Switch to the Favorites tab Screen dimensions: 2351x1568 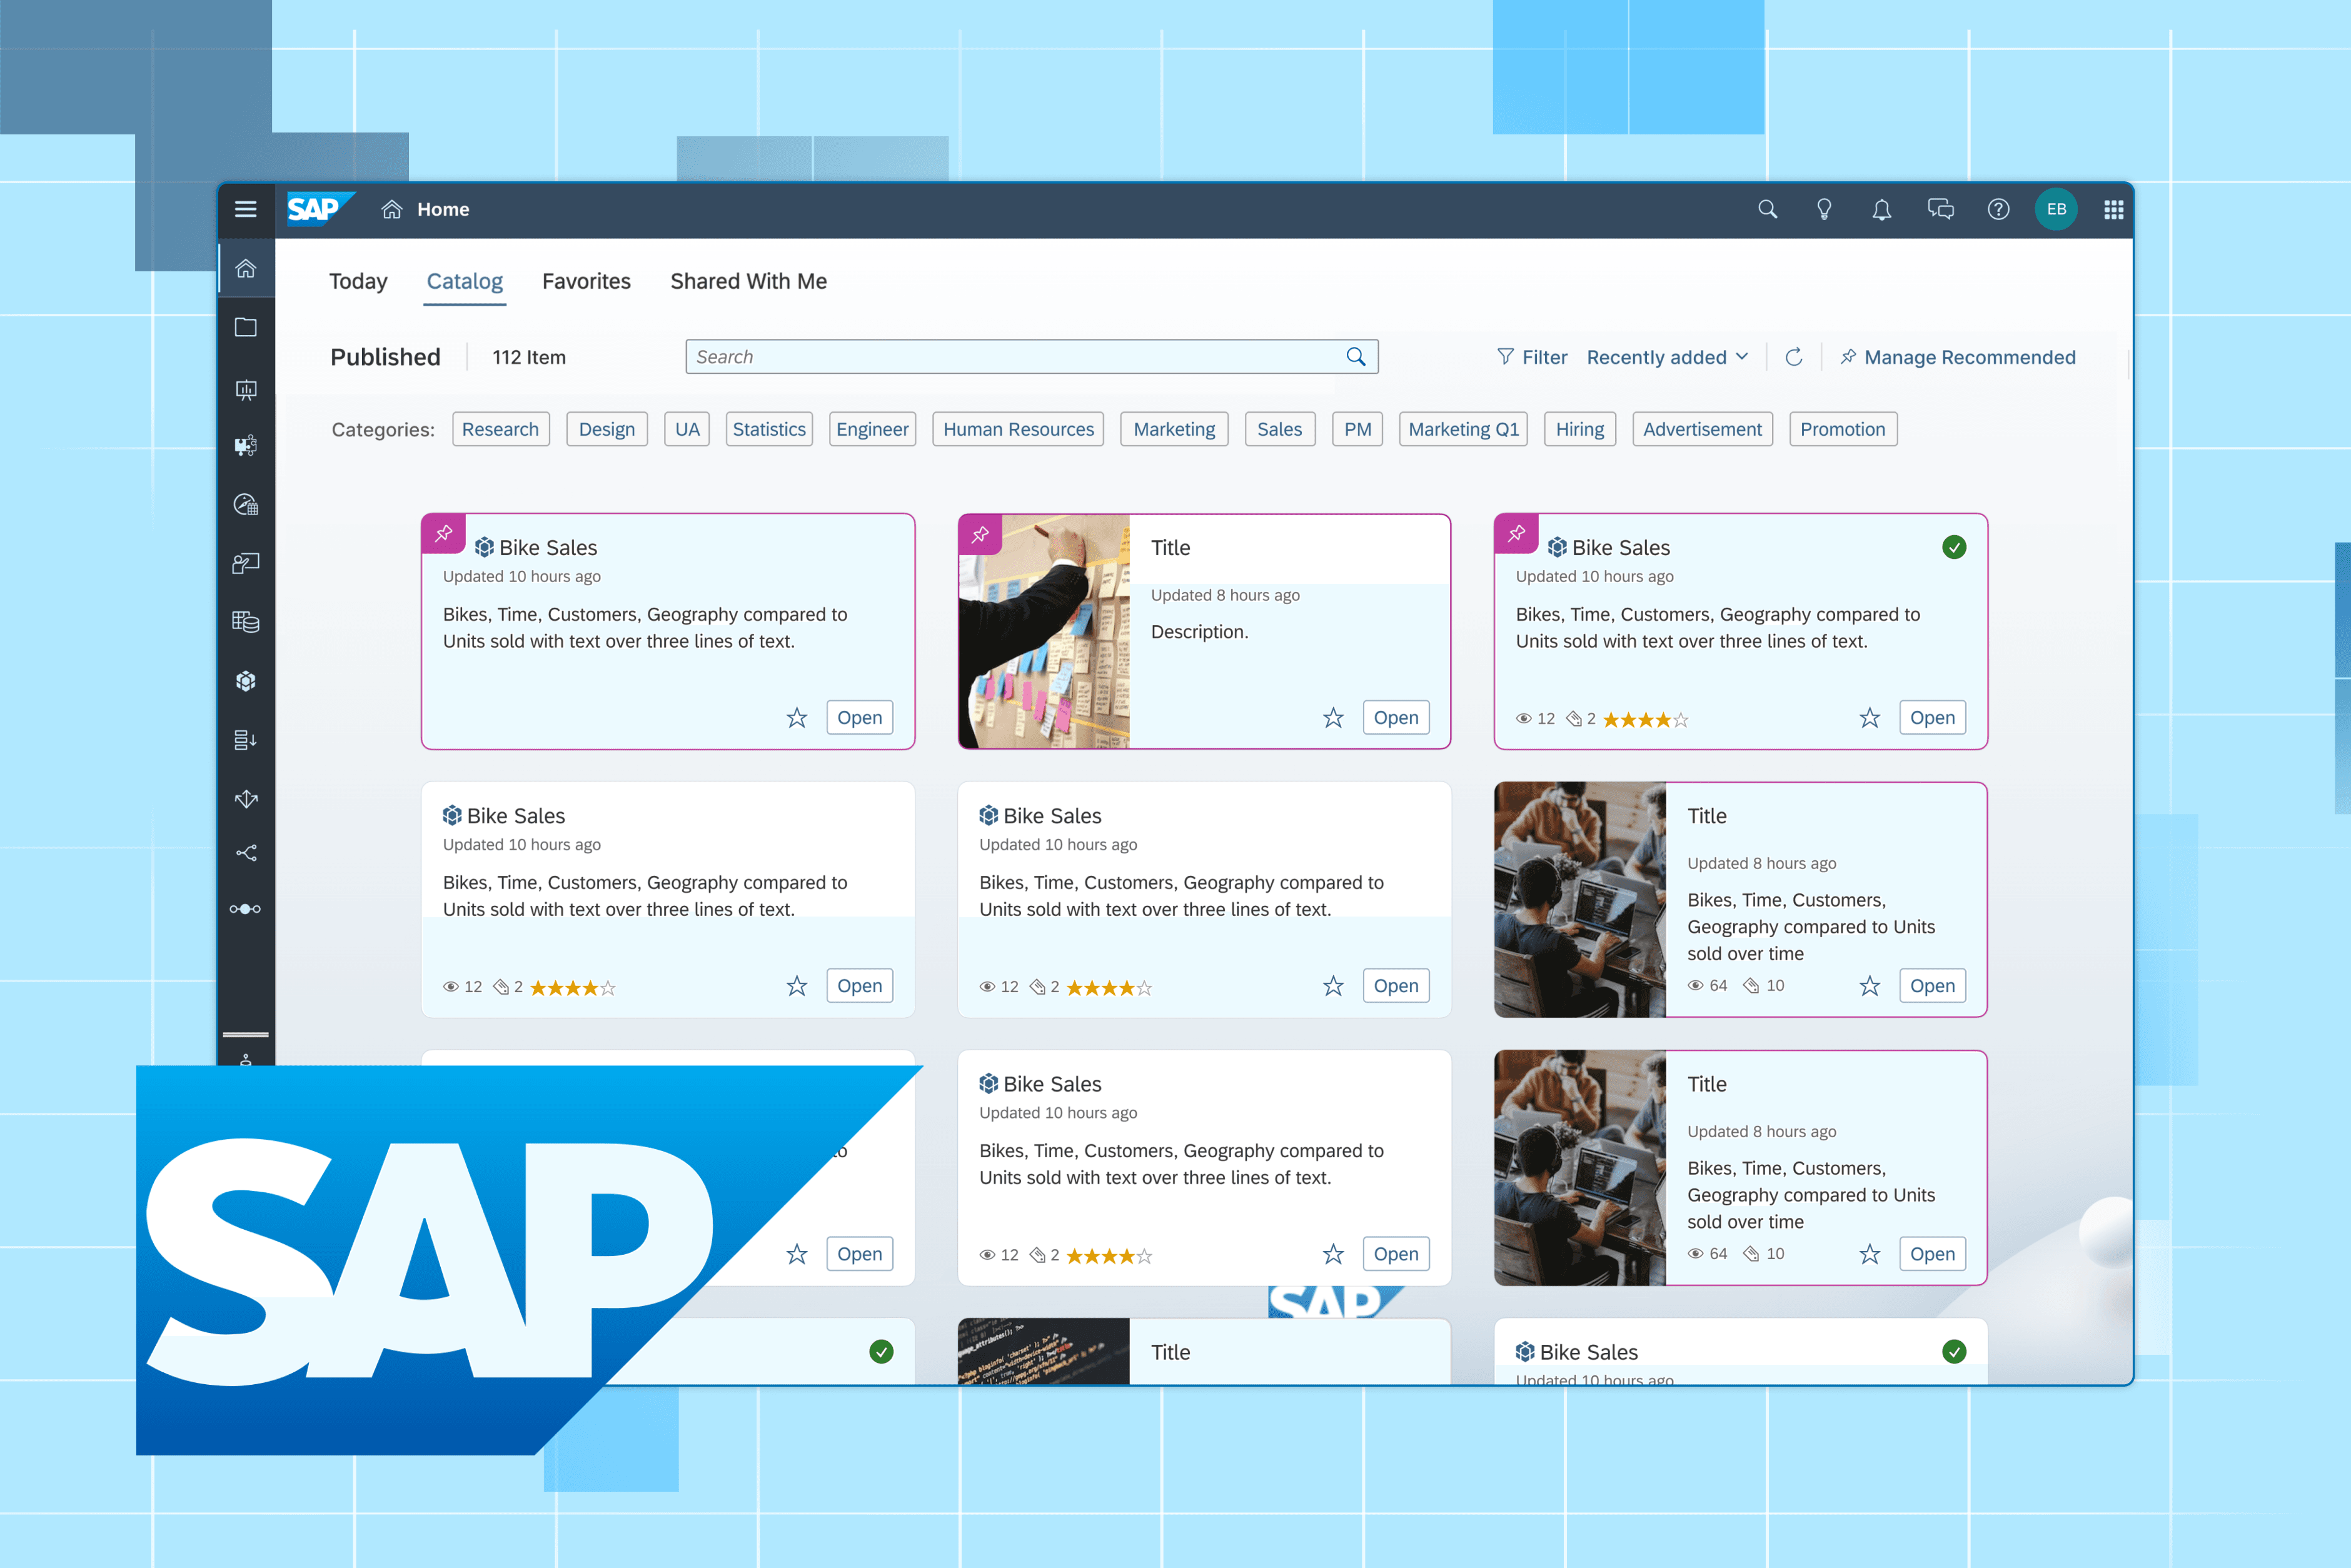(586, 281)
